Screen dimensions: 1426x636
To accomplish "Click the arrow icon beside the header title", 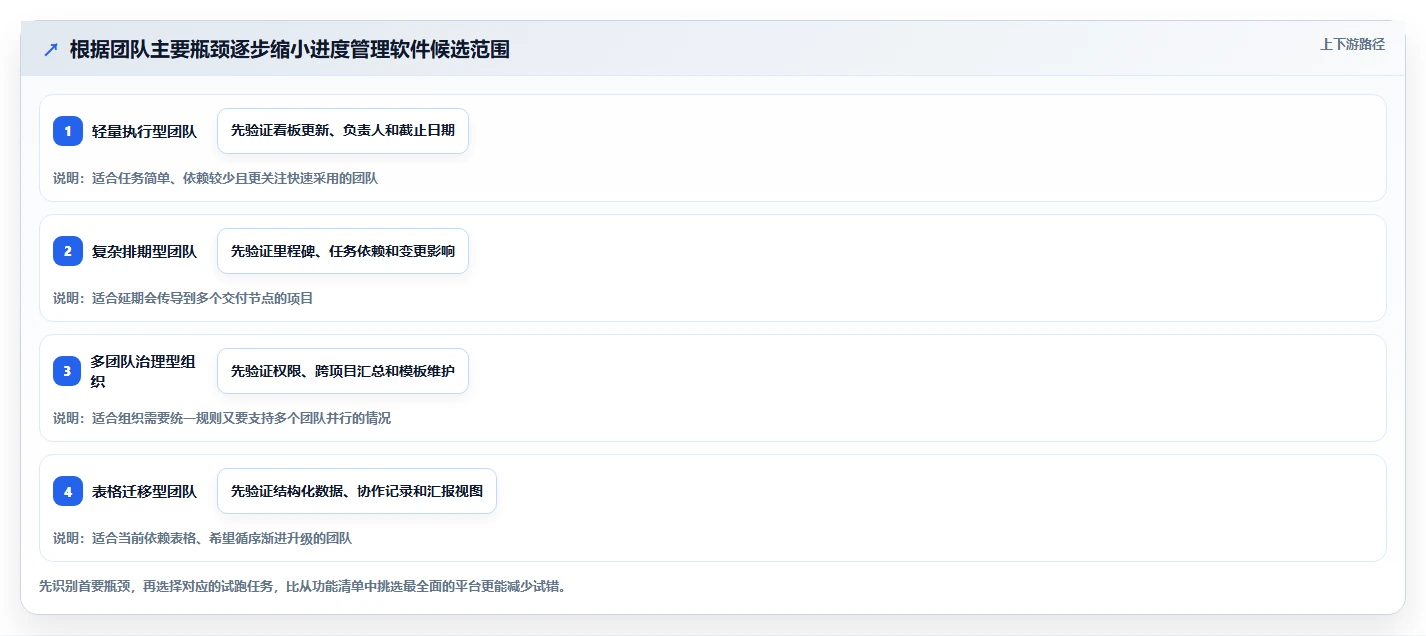I will pyautogui.click(x=51, y=50).
